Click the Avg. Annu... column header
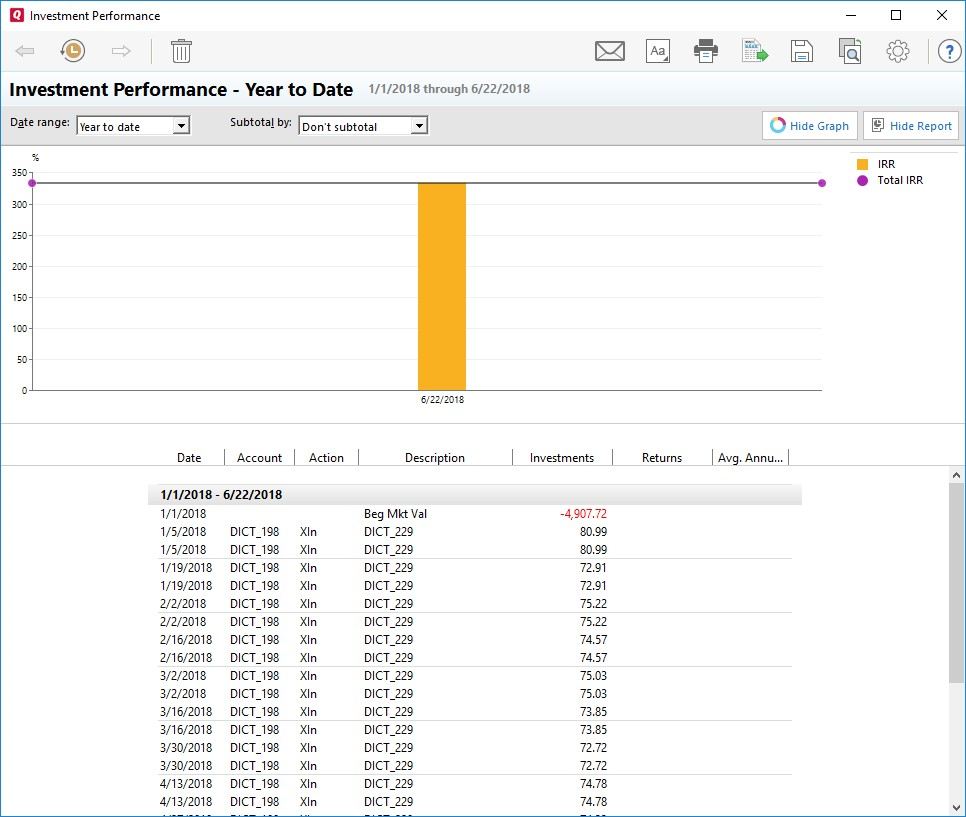 coord(750,458)
